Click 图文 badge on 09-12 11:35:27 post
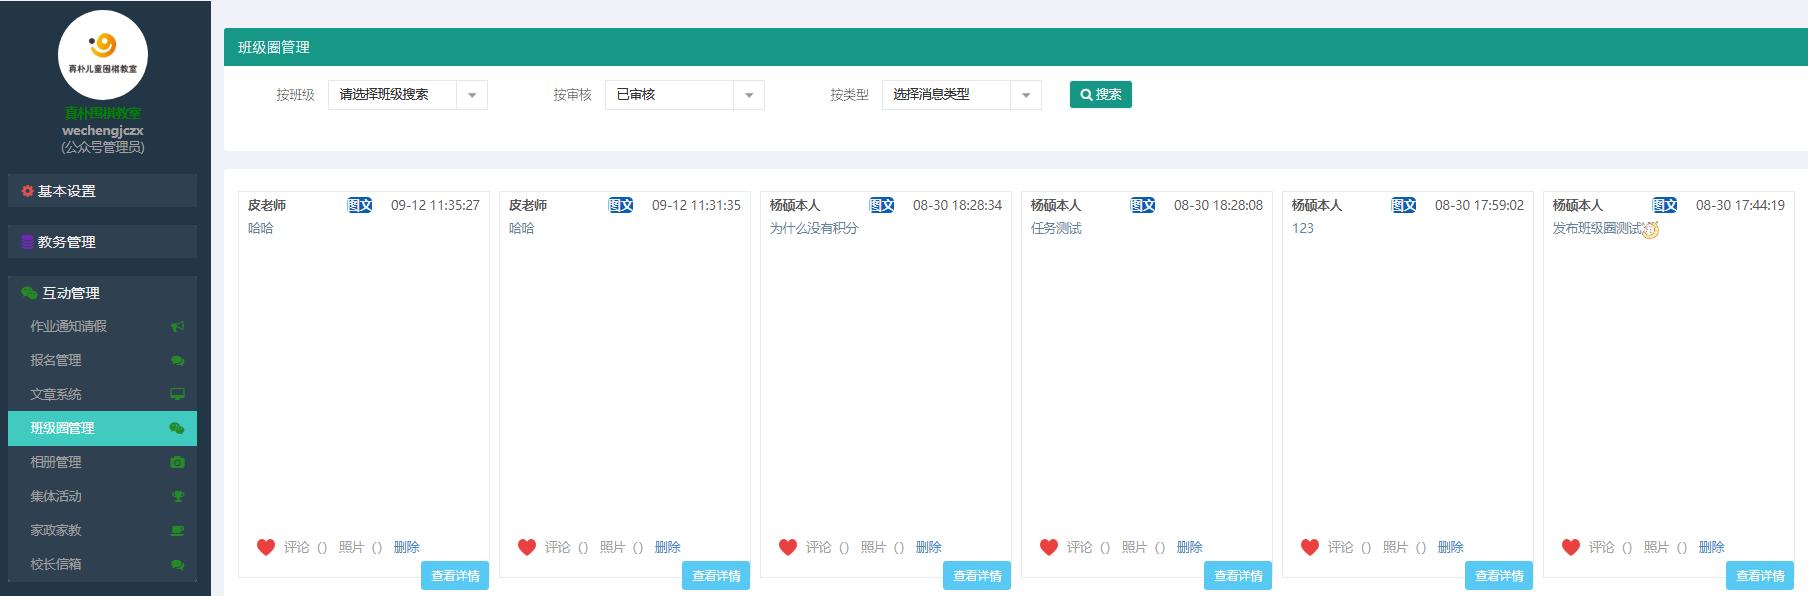Image resolution: width=1808 pixels, height=596 pixels. click(360, 205)
